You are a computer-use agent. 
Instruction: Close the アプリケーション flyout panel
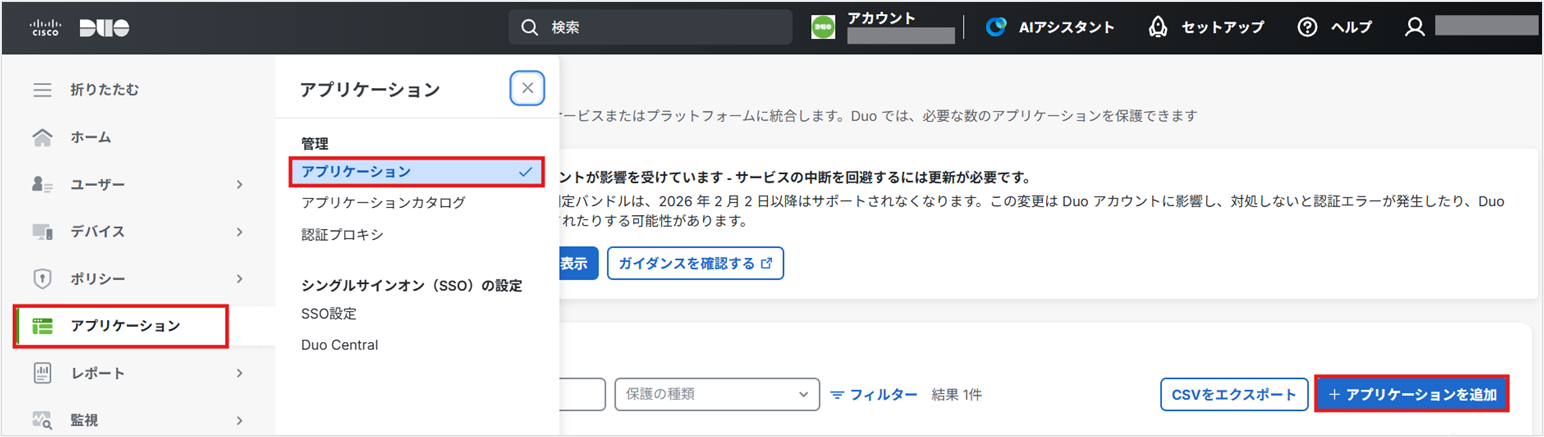coord(527,88)
